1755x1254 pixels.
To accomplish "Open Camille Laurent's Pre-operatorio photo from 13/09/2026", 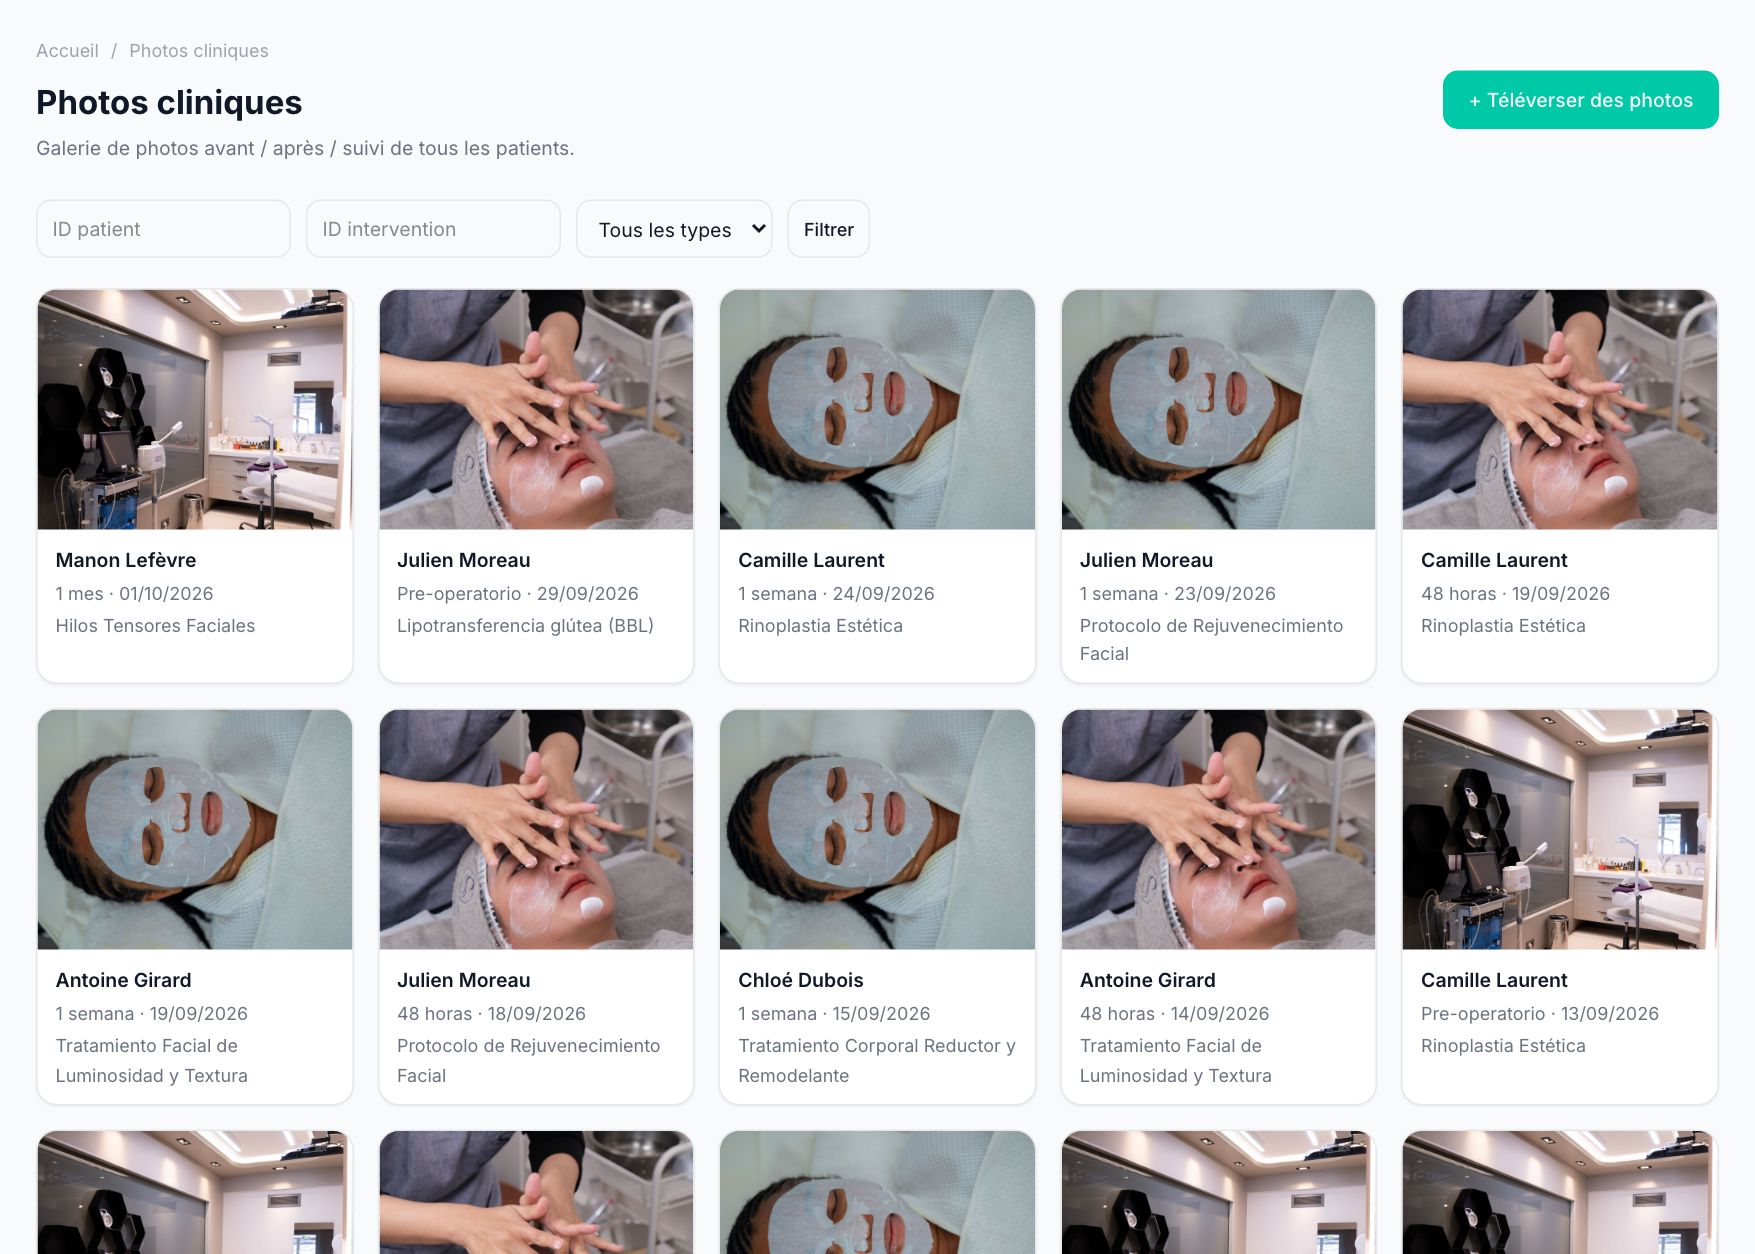I will [x=1560, y=830].
